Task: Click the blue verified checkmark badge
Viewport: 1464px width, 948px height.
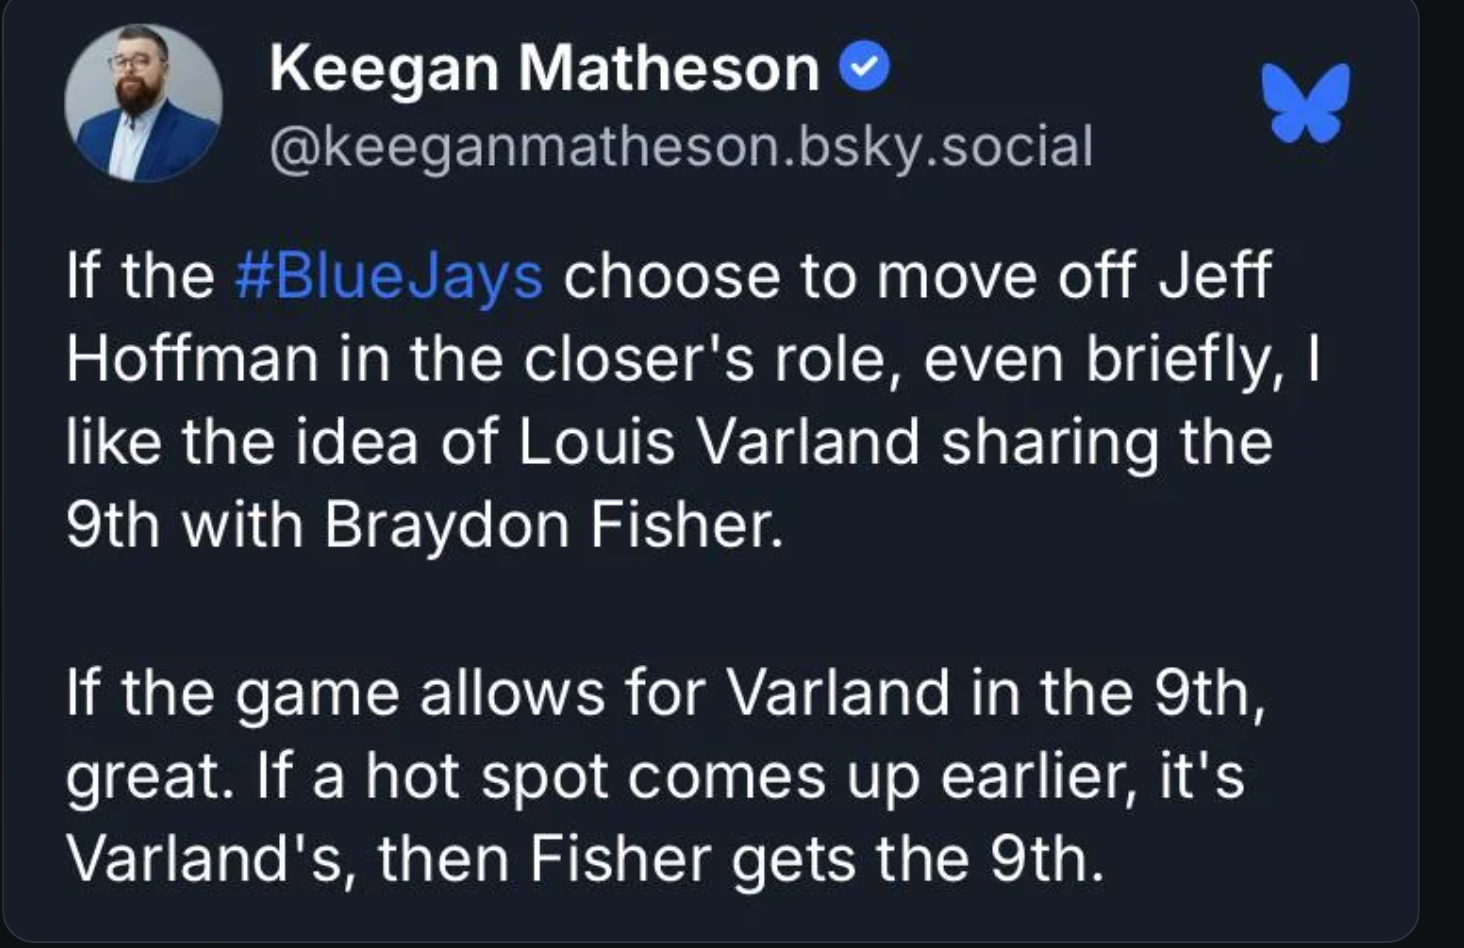Action: pyautogui.click(x=864, y=68)
